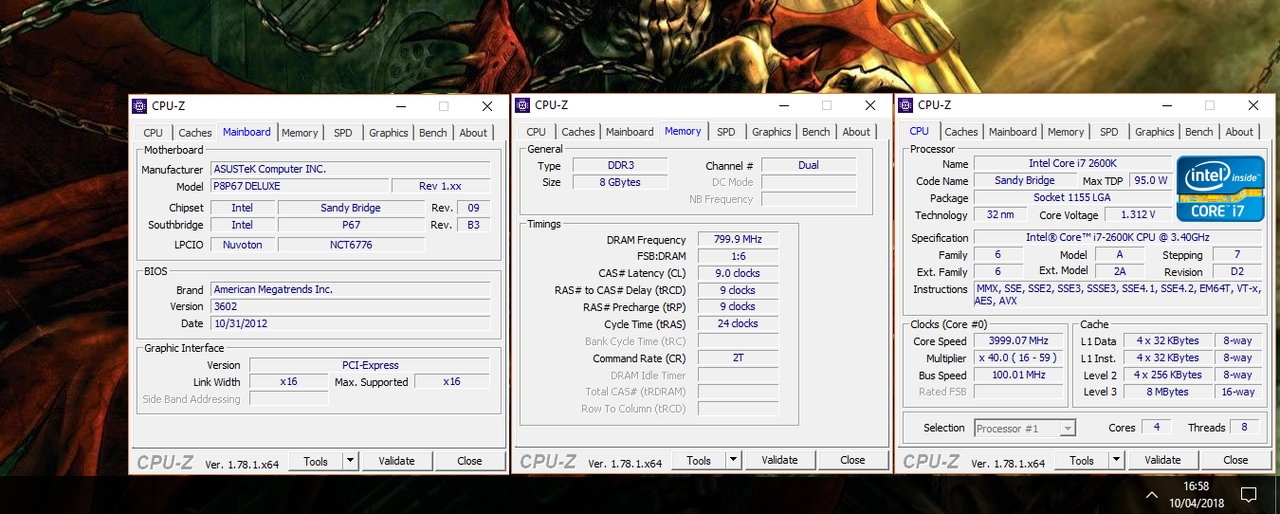Click the BIOS version 3602 field
This screenshot has height=514, width=1280.
click(350, 306)
